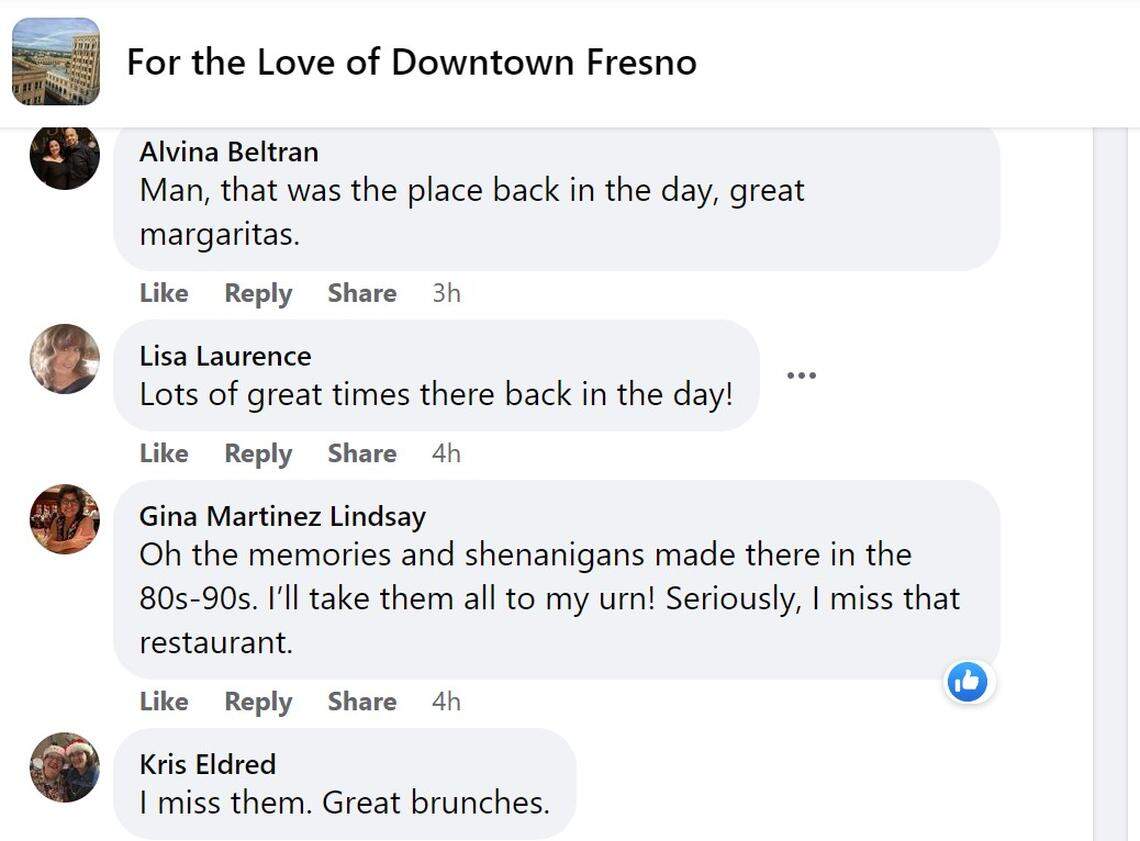
Task: Click the blue thumbs-up reaction badge
Action: point(967,681)
